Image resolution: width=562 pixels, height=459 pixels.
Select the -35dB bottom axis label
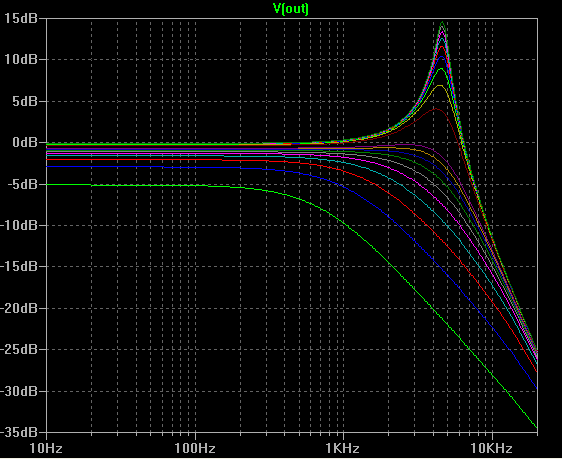point(19,432)
